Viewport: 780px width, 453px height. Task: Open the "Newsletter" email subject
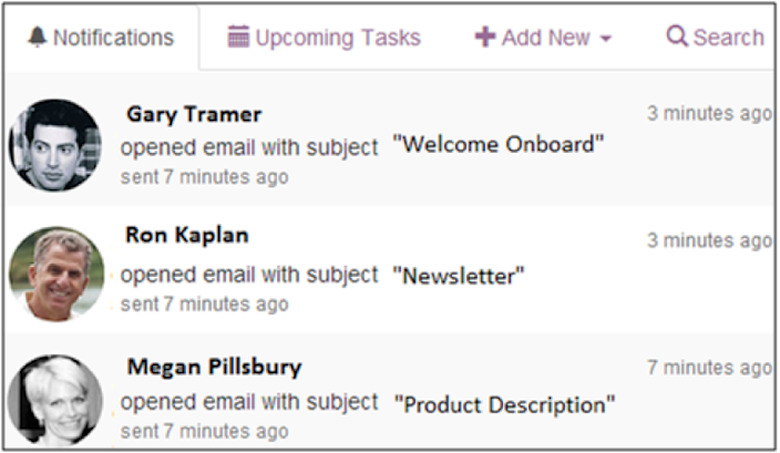point(458,276)
